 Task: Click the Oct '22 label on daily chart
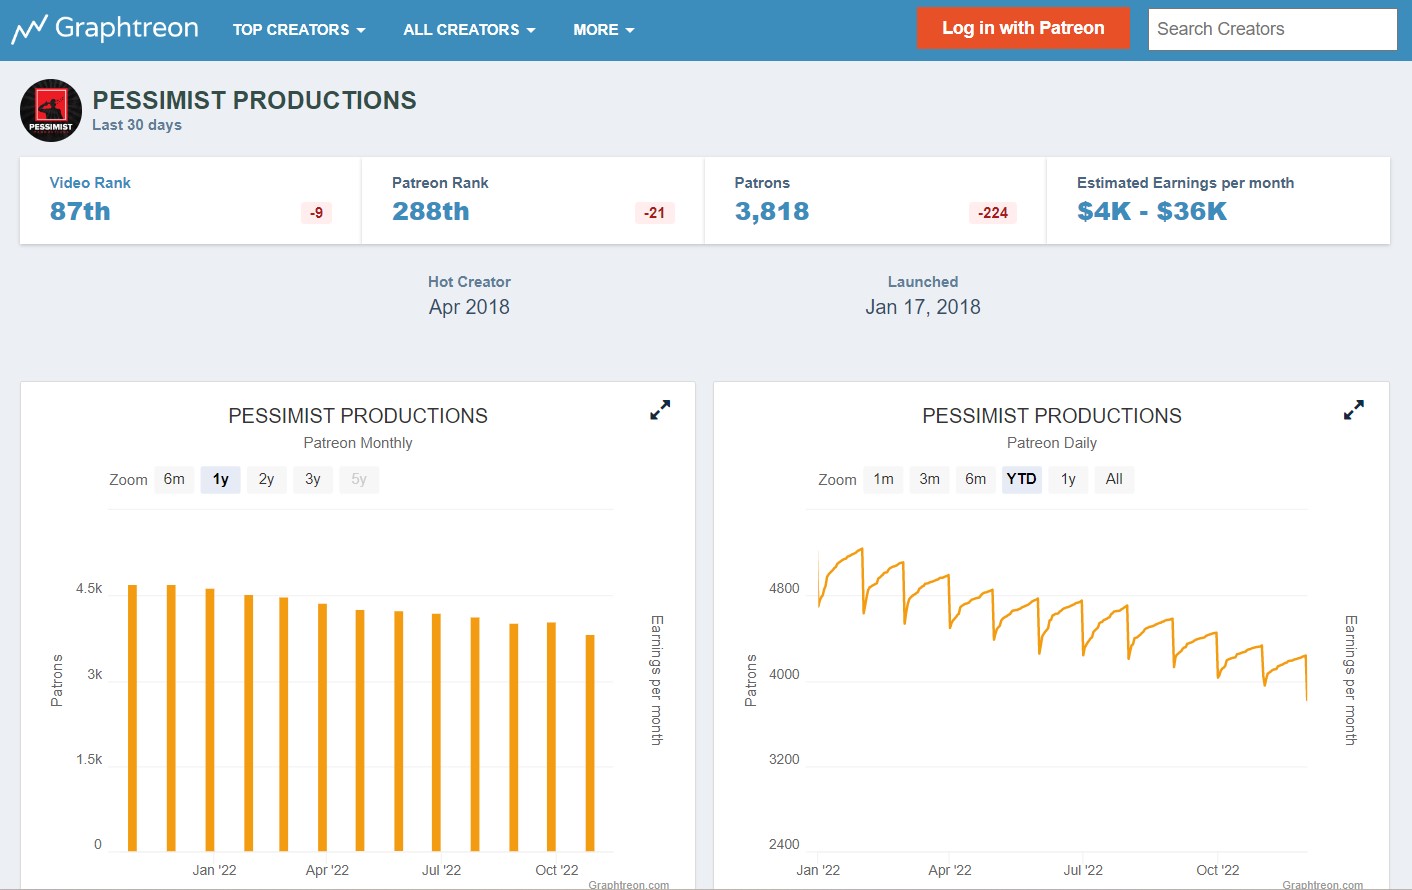pos(1218,870)
